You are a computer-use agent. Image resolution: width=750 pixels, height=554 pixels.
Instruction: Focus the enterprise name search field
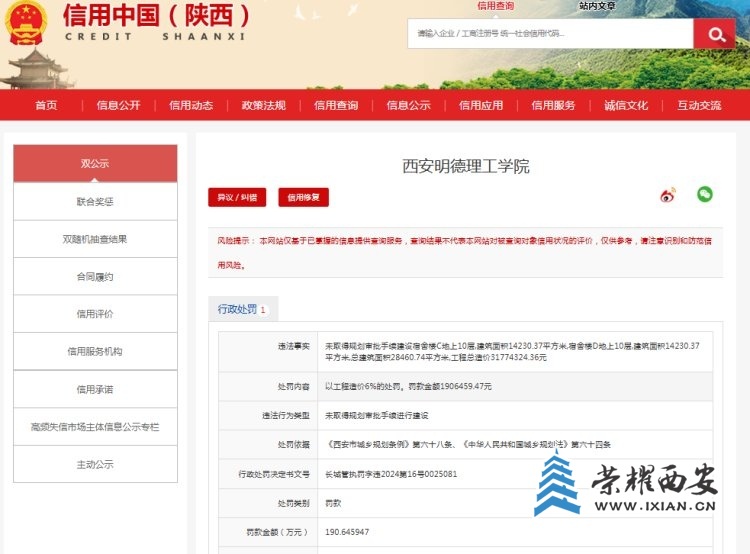coord(551,34)
